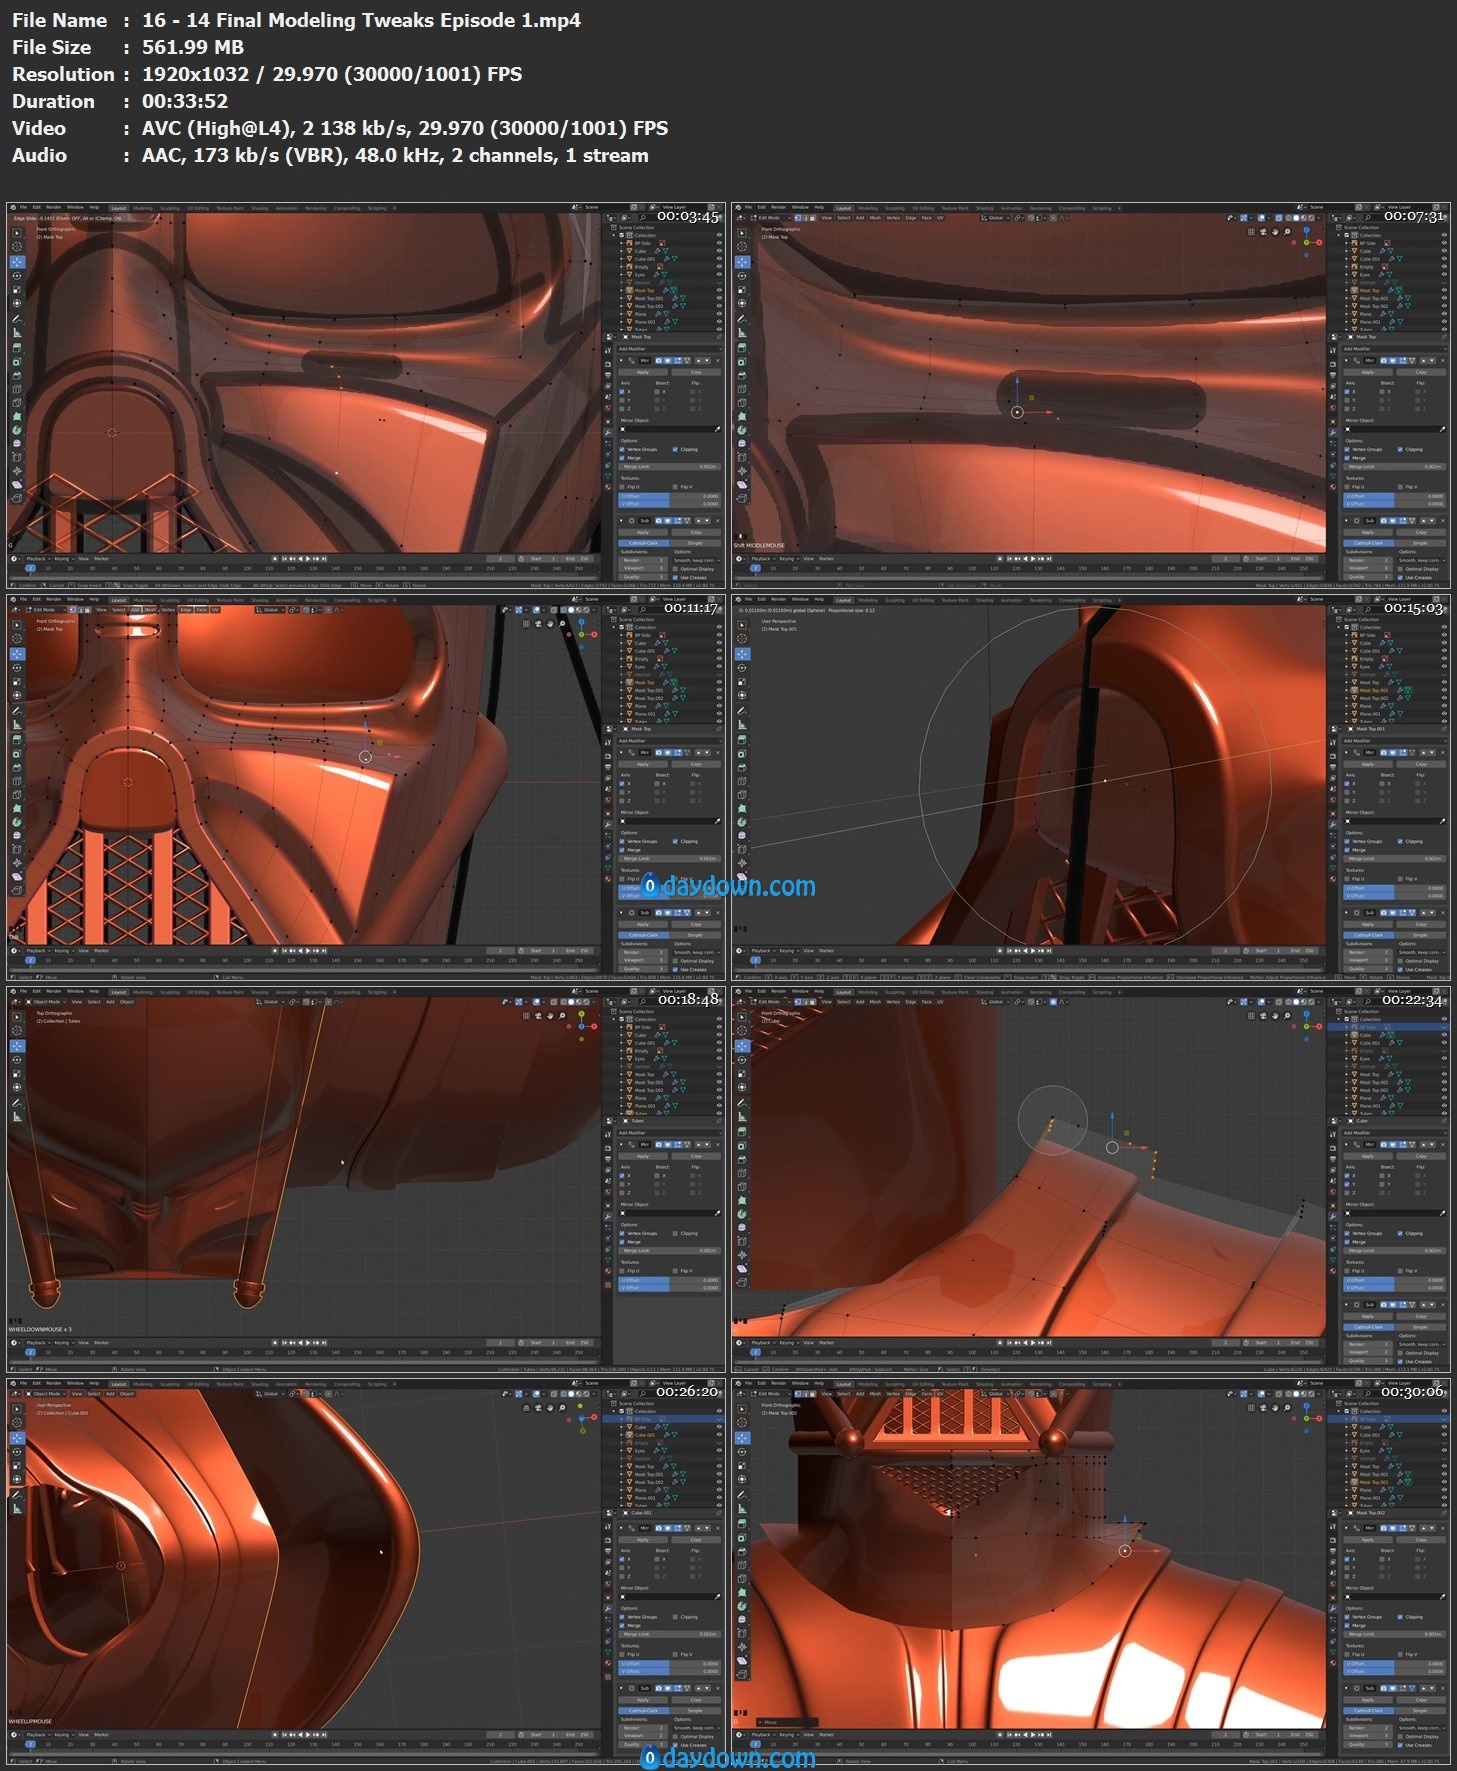This screenshot has height=1771, width=1457.
Task: Activate the Inset Faces tool in the 00:15:03 frame
Action: (742, 753)
